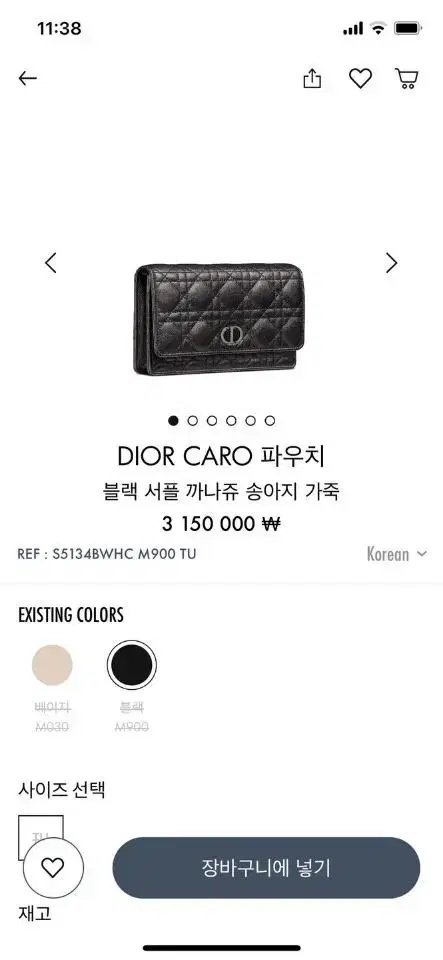Select the fifth image pagination dot

[251, 421]
